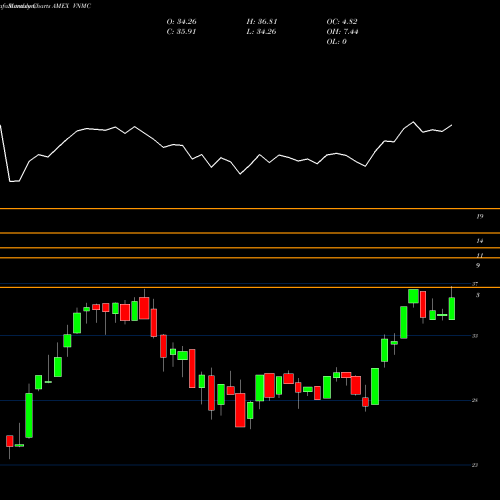Click the OL: 0 reading
Screen dimensions: 500x500
click(336, 42)
